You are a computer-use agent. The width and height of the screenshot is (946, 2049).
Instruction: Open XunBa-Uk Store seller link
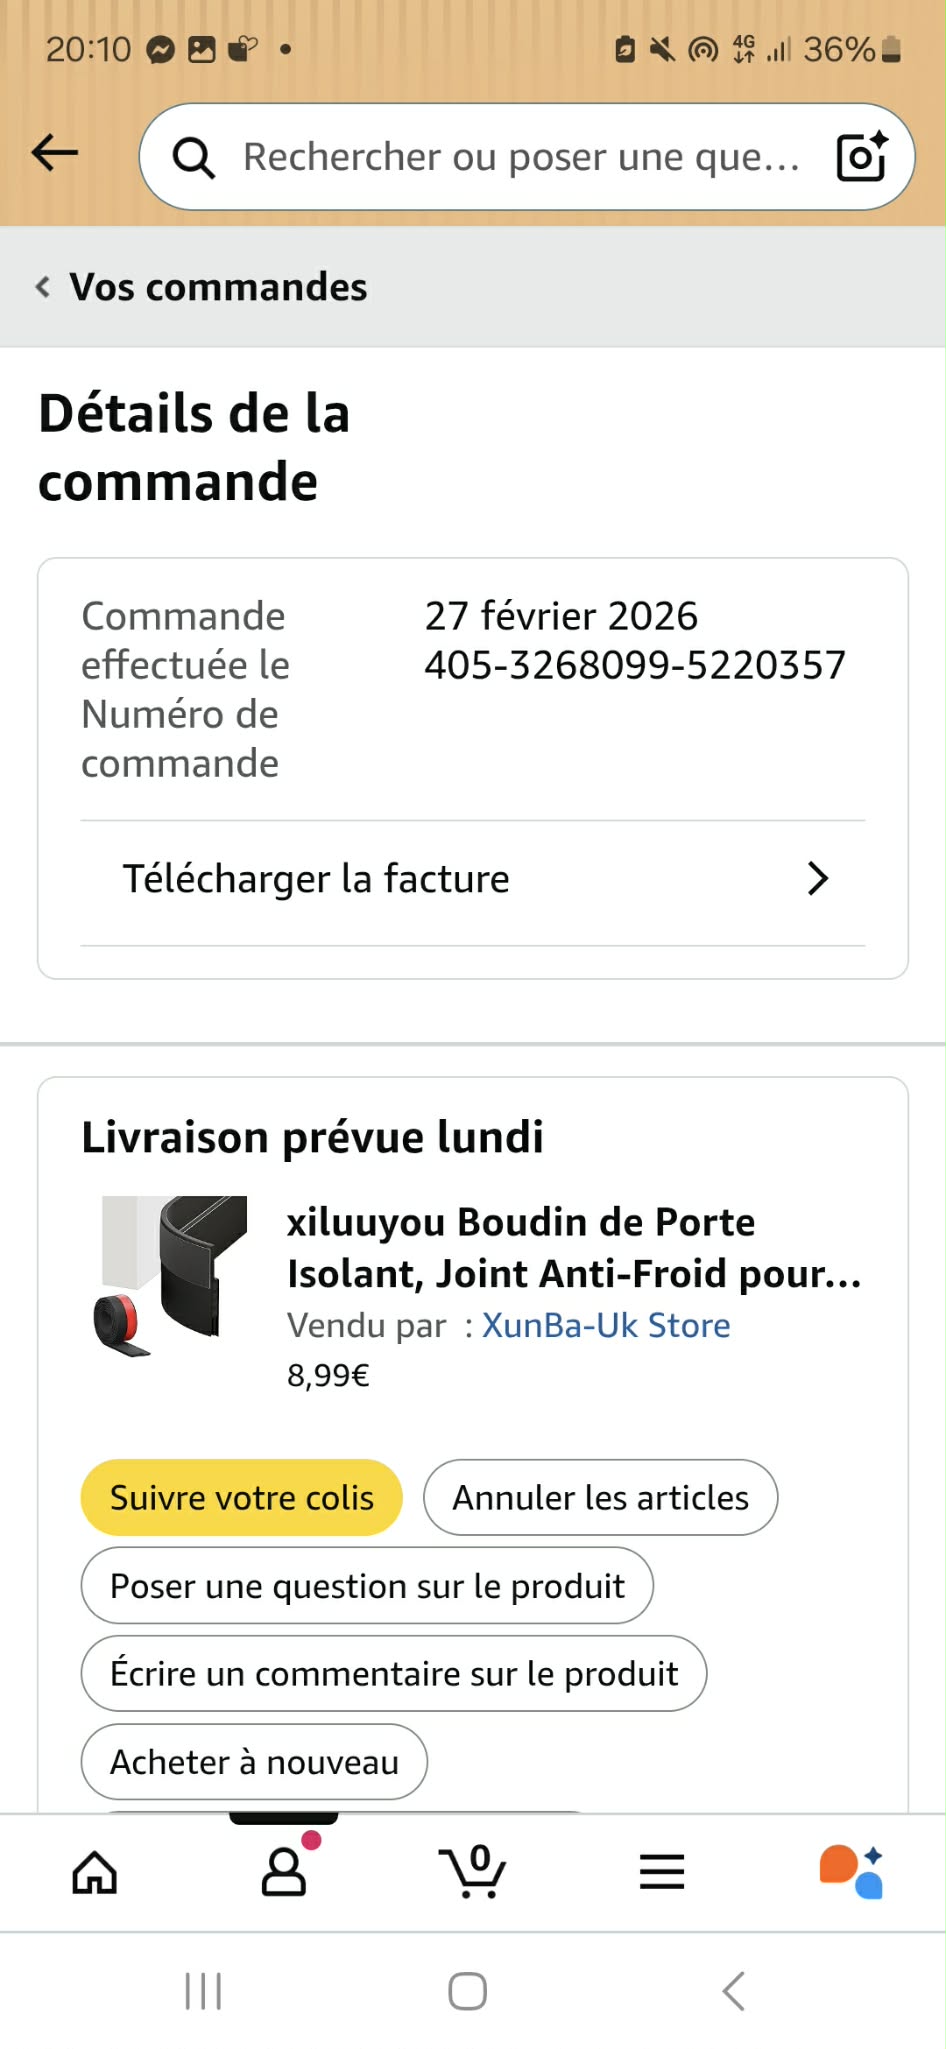pyautogui.click(x=606, y=1325)
